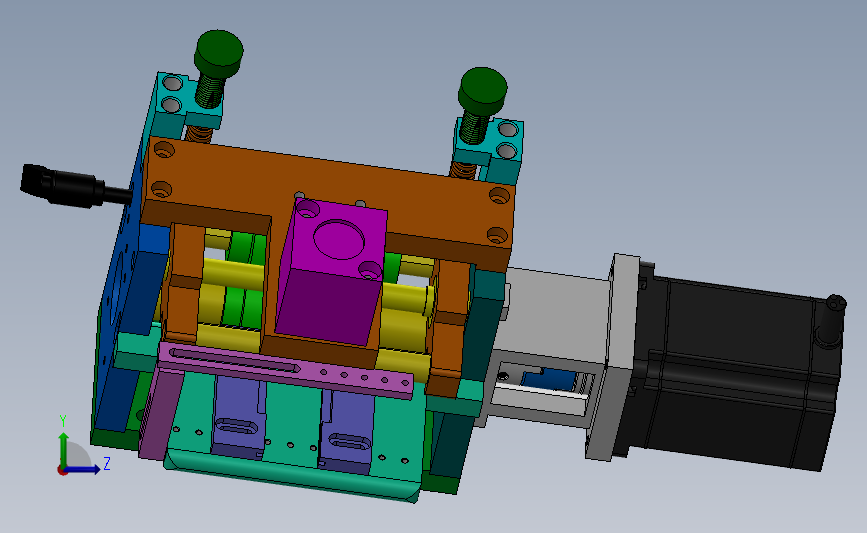Screen dimensions: 867x533
Task: Click the blue Z axis label on triad
Action: (107, 463)
